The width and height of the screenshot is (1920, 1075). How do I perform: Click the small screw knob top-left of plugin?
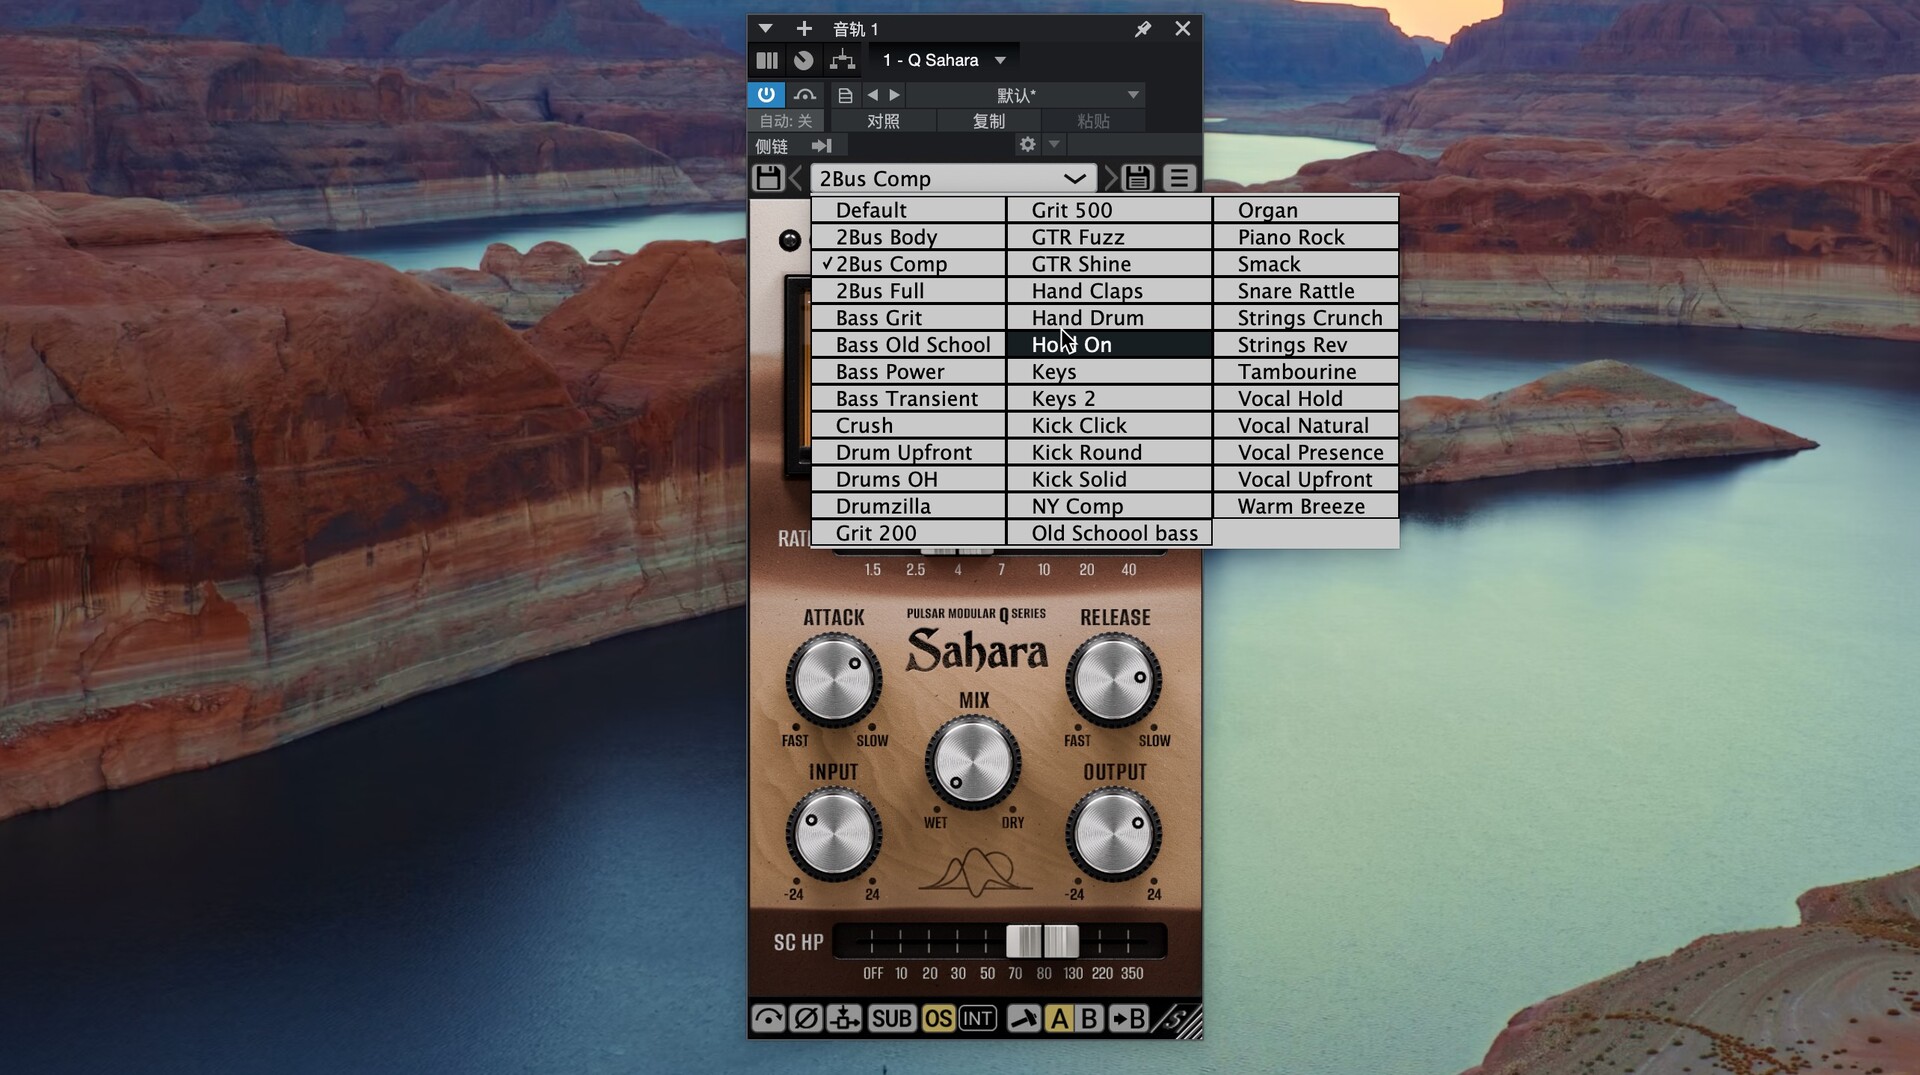[x=790, y=240]
